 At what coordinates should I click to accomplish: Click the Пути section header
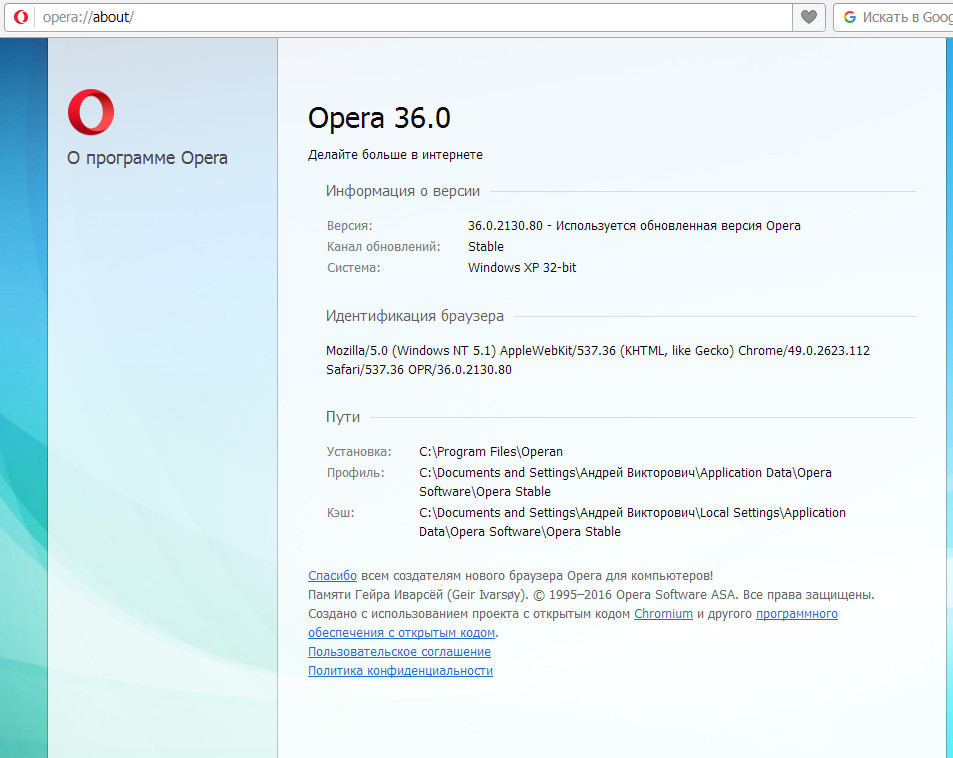[343, 417]
